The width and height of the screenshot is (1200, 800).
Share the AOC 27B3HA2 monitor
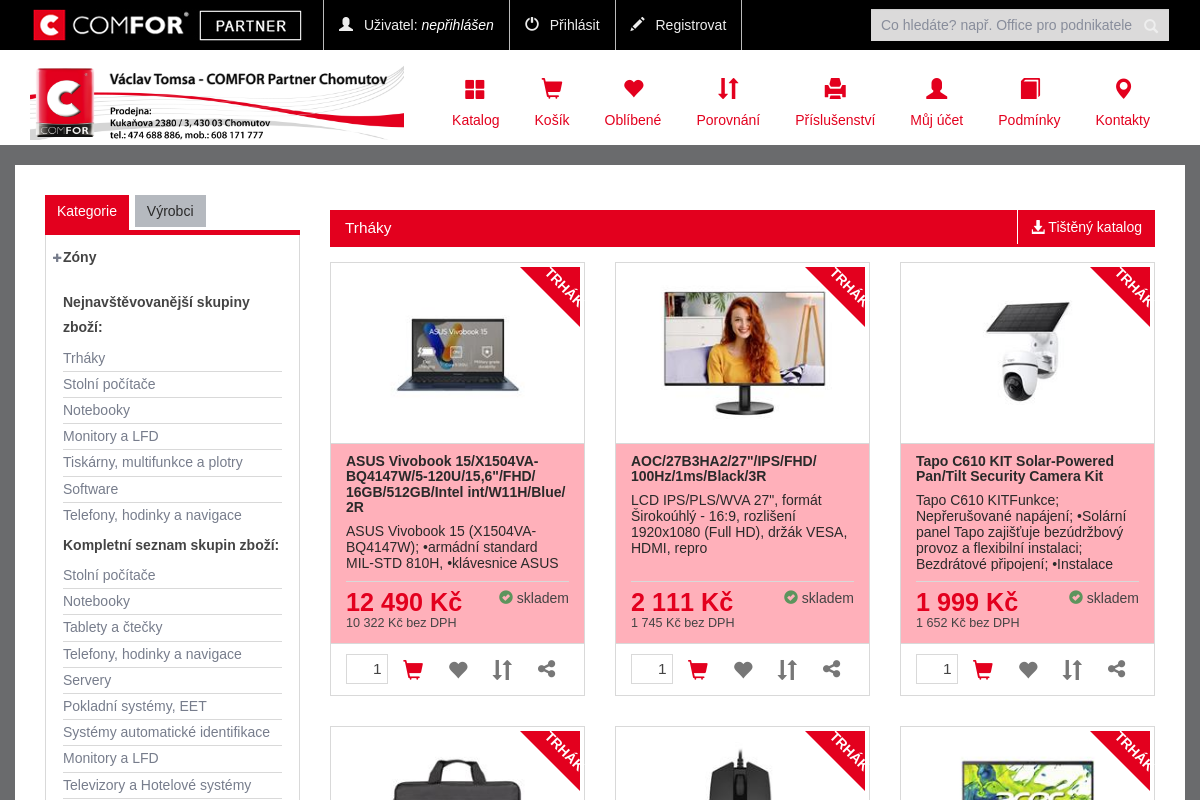click(x=832, y=669)
